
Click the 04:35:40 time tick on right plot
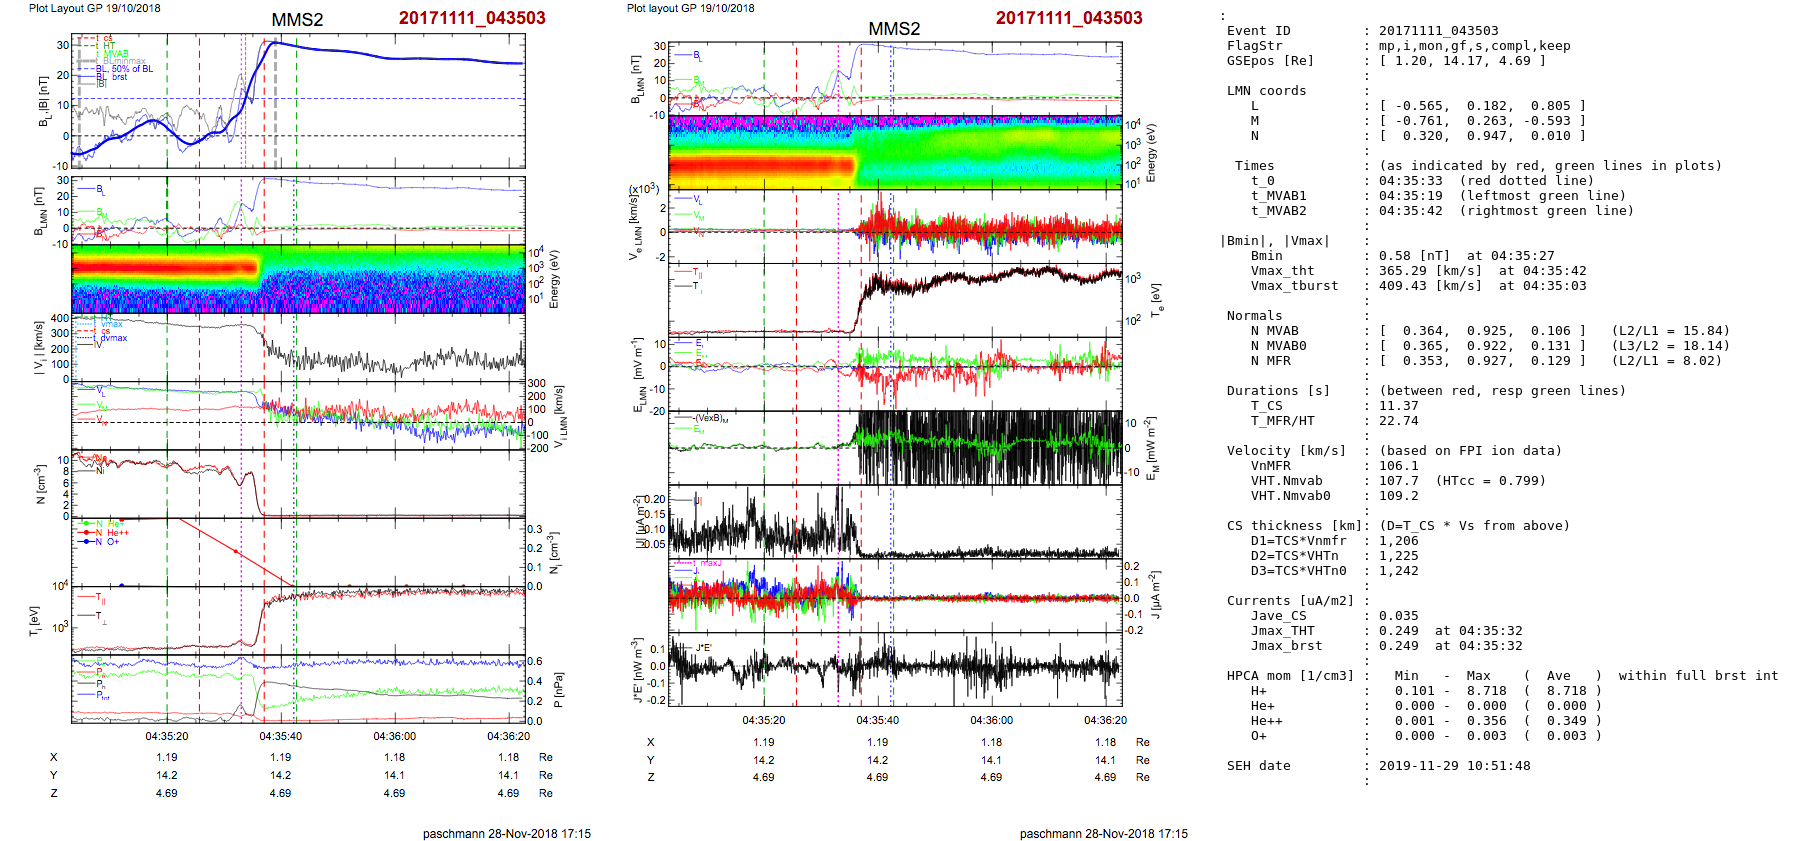[877, 720]
